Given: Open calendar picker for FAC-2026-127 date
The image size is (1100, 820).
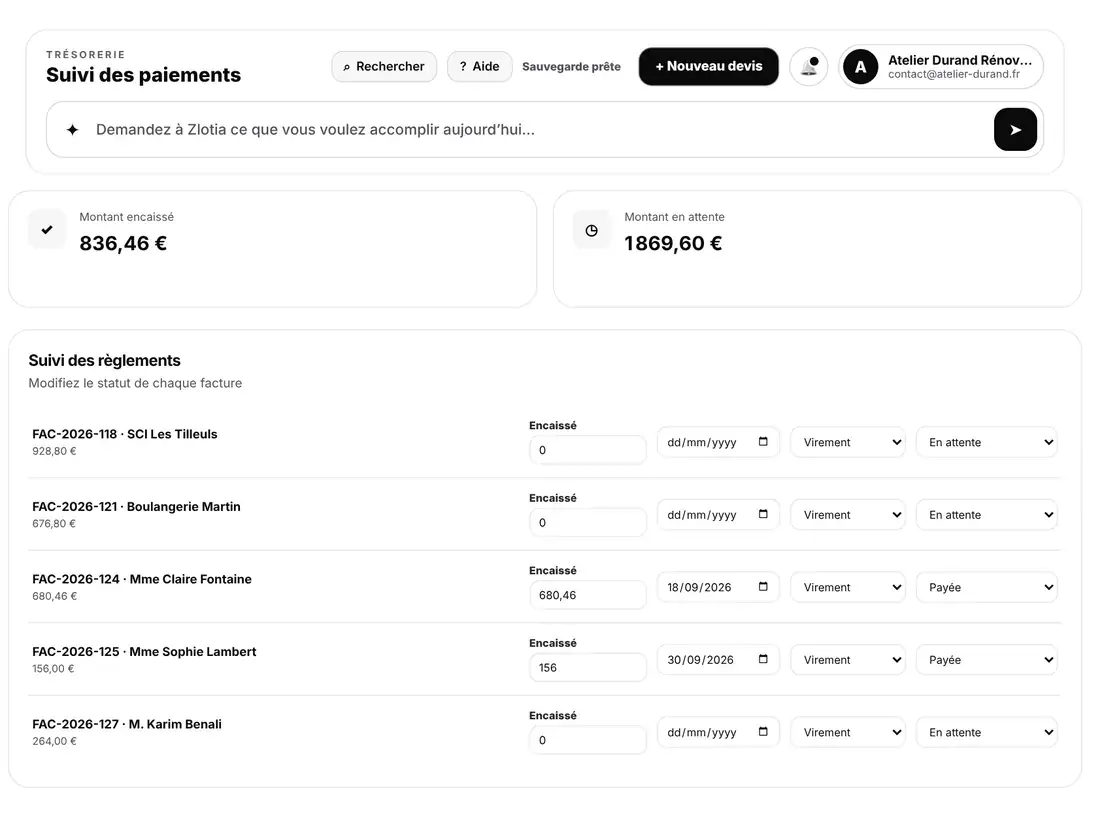Looking at the screenshot, I should tap(763, 732).
